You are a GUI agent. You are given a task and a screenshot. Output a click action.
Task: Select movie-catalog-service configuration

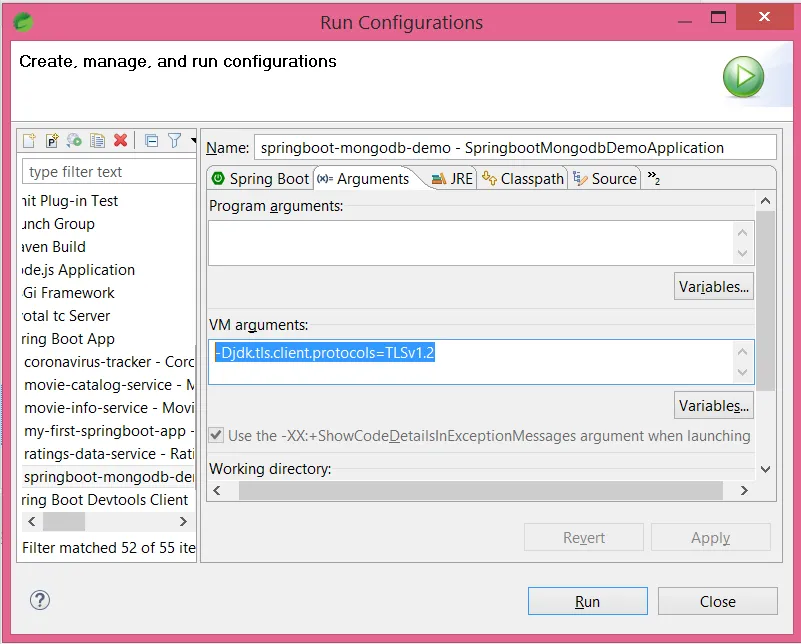click(109, 385)
